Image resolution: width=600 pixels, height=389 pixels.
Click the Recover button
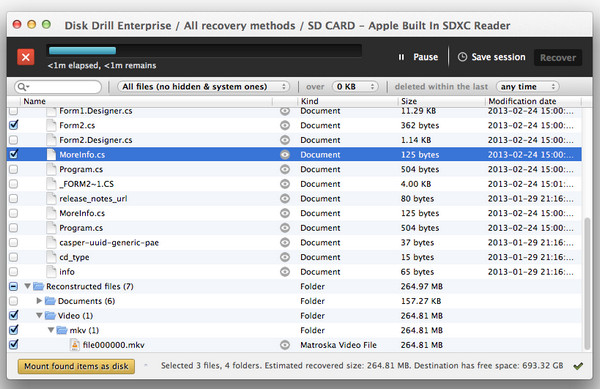click(x=558, y=57)
